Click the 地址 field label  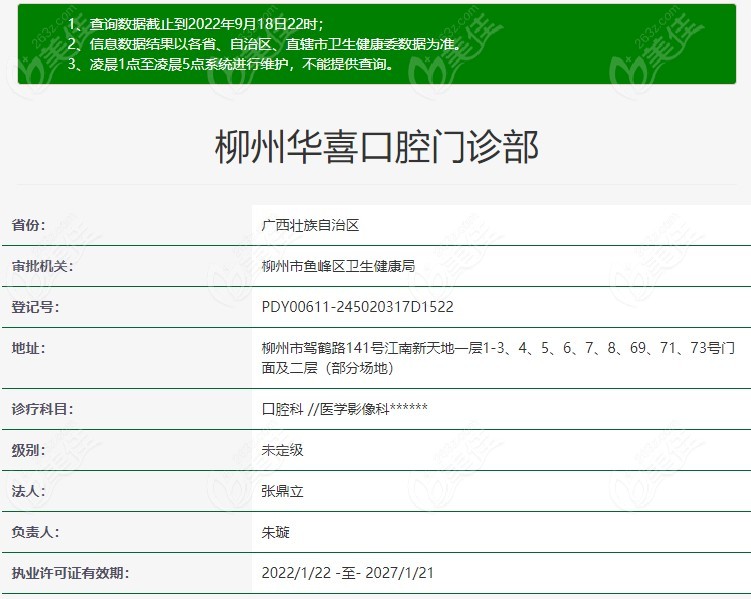29,348
